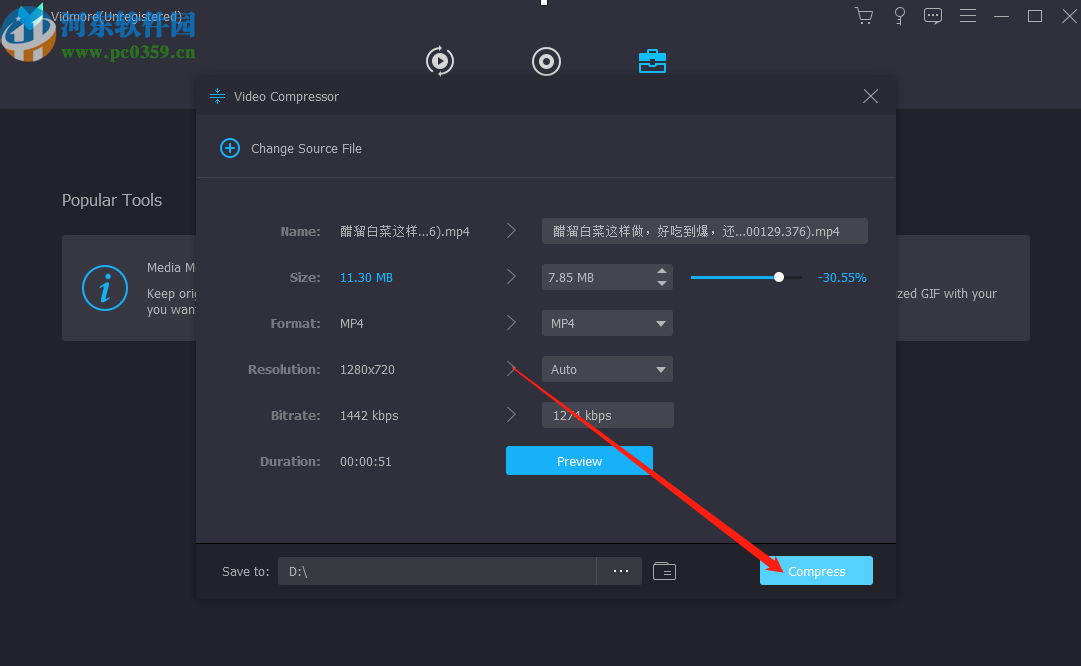The width and height of the screenshot is (1081, 666).
Task: Open the output folder icon
Action: pos(665,571)
